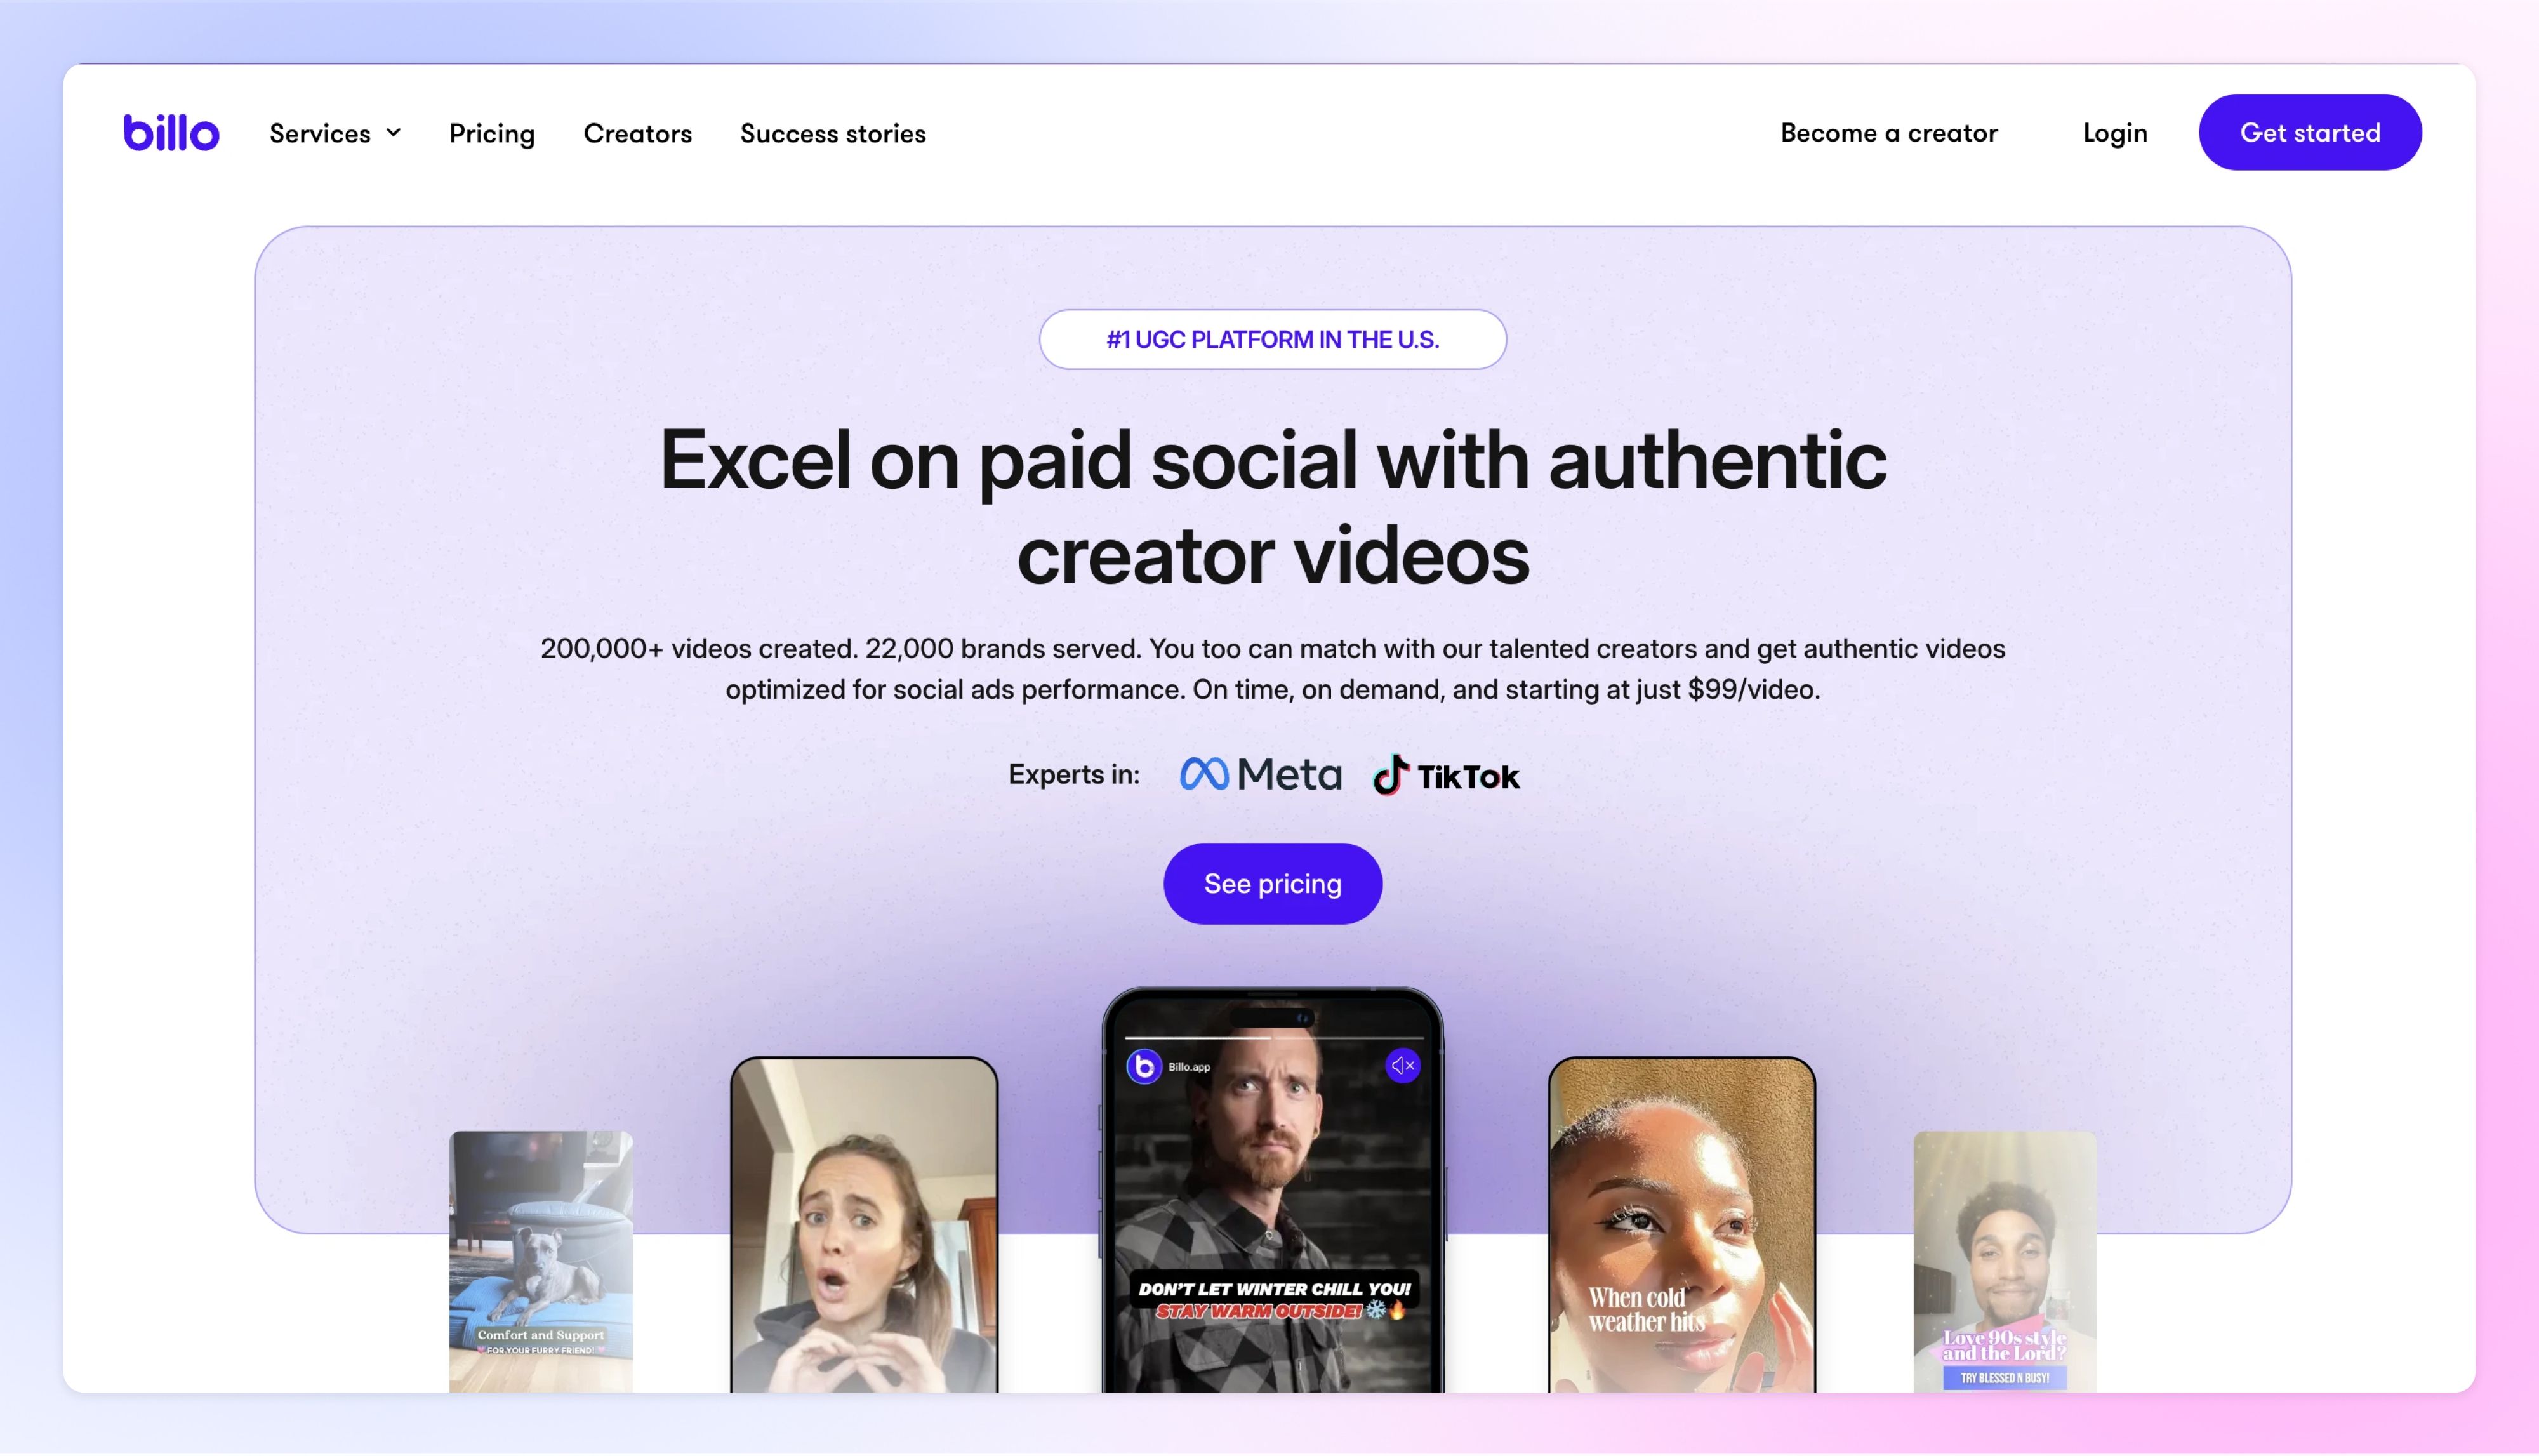Open Success stories link
Image resolution: width=2539 pixels, height=1456 pixels.
[832, 133]
